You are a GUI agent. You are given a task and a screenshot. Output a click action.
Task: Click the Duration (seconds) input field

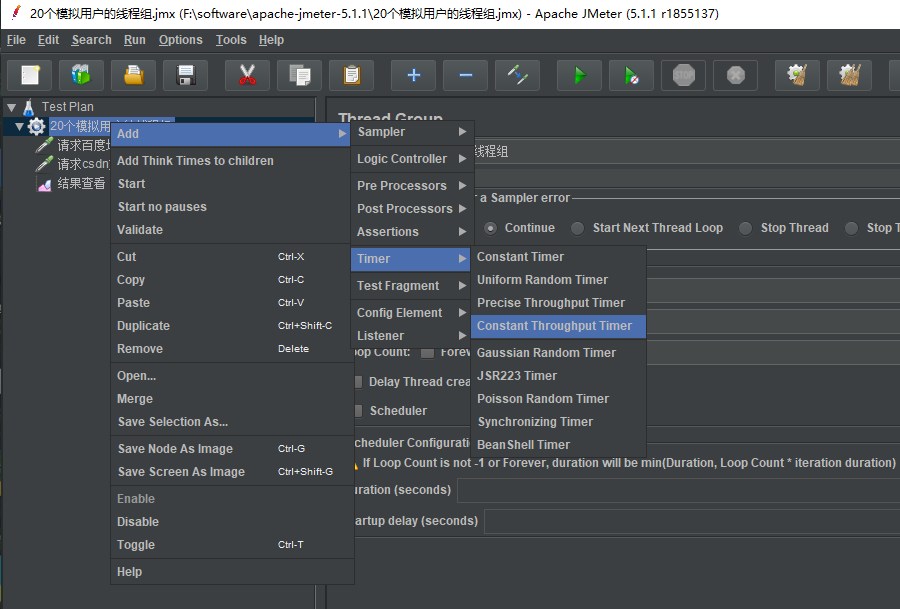(678, 491)
